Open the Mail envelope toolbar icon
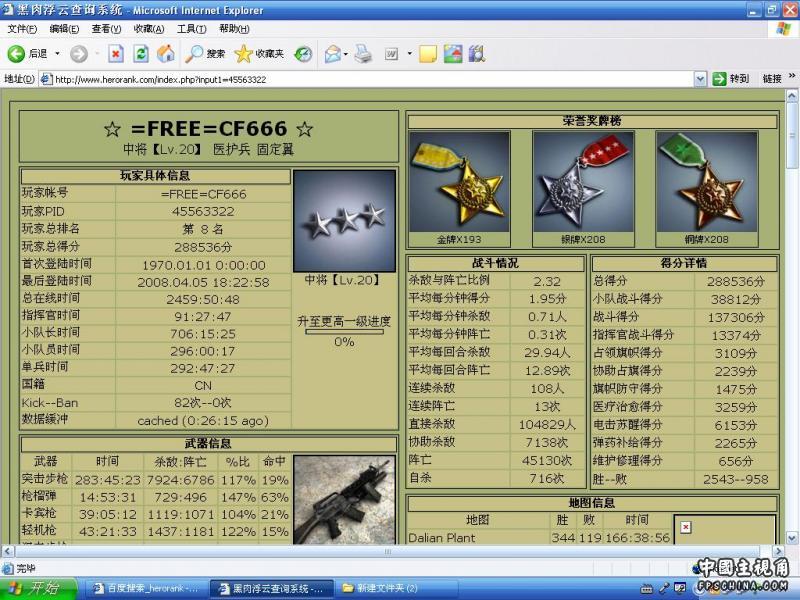Image resolution: width=800 pixels, height=600 pixels. point(333,54)
